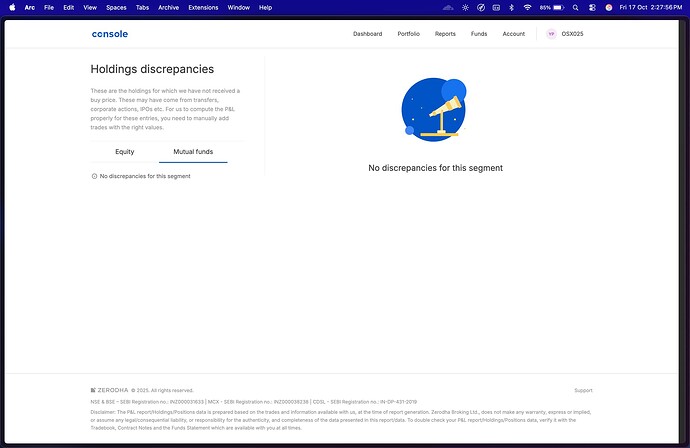Click the cloud icon in menu bar
Screen dimensions: 690x448
448,7
